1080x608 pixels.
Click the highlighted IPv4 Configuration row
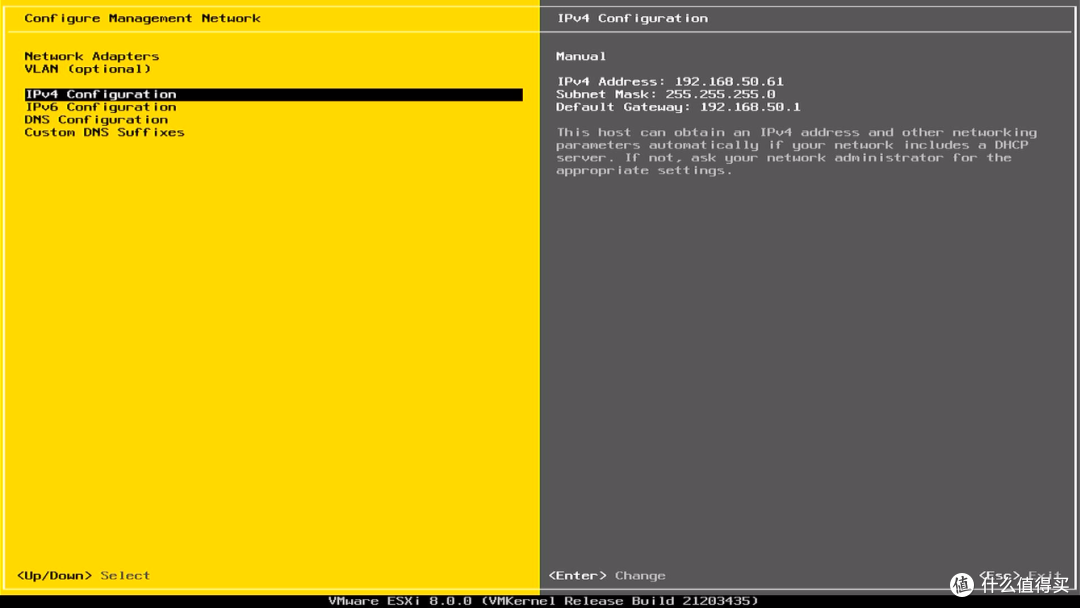pyautogui.click(x=100, y=95)
